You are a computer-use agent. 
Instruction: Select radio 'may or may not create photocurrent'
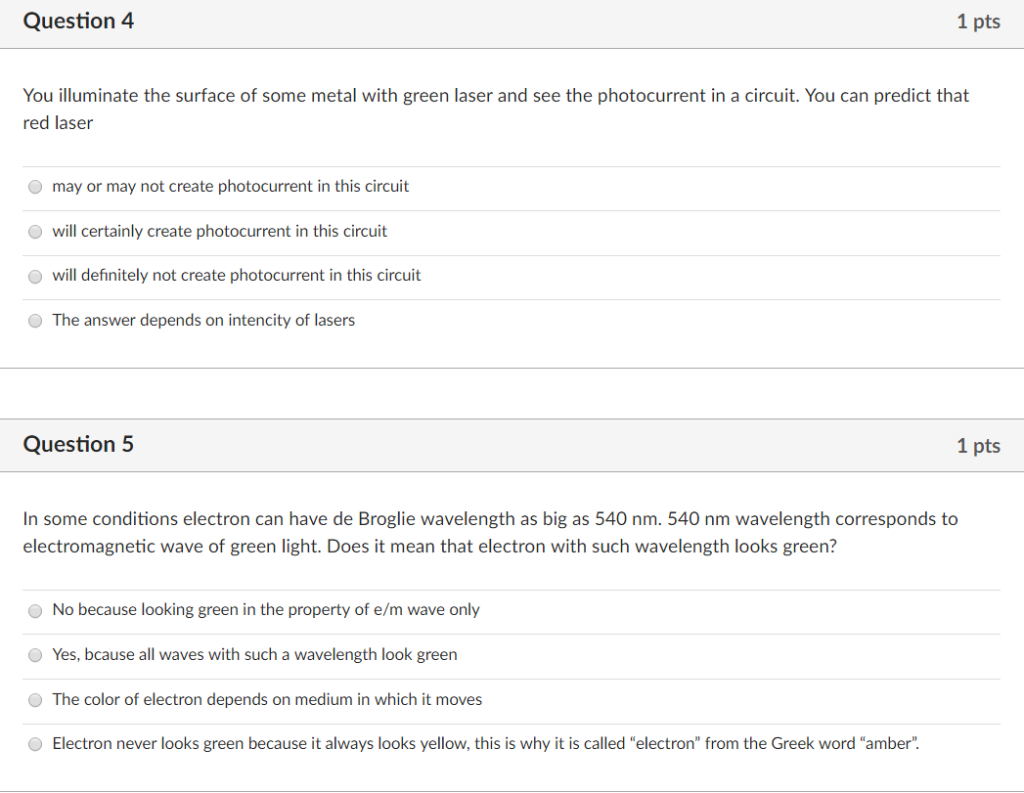click(x=35, y=187)
